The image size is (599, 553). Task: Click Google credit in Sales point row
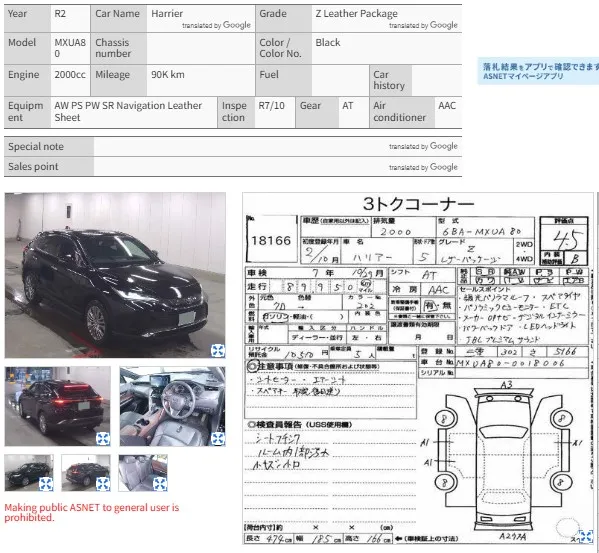point(423,167)
